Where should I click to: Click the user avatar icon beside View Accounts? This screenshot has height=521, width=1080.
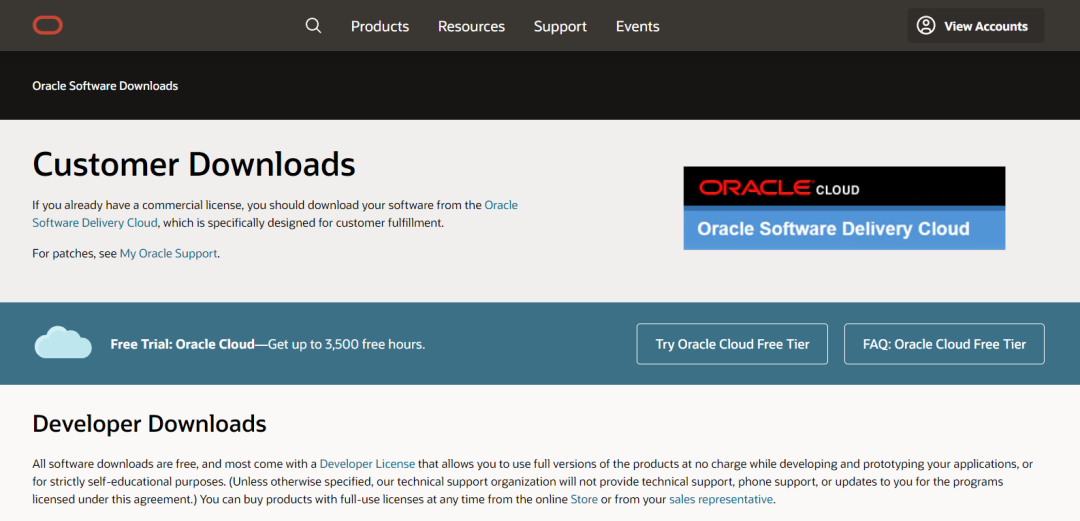(x=926, y=26)
